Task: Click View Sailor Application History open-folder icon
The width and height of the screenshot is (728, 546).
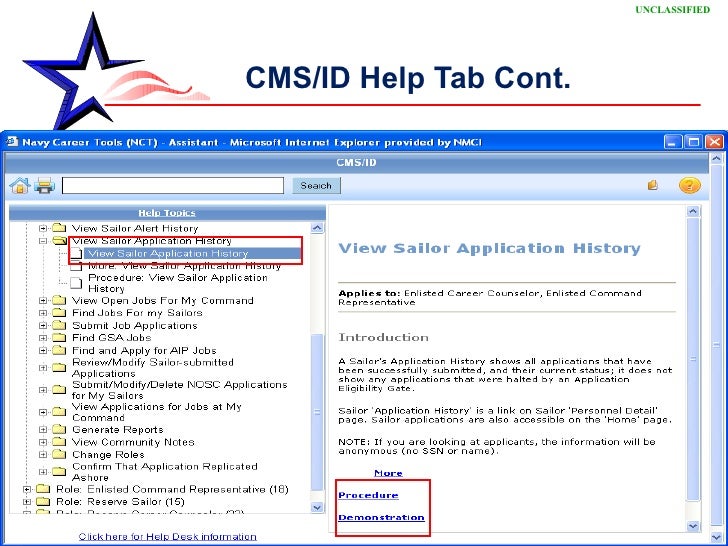Action: [60, 240]
